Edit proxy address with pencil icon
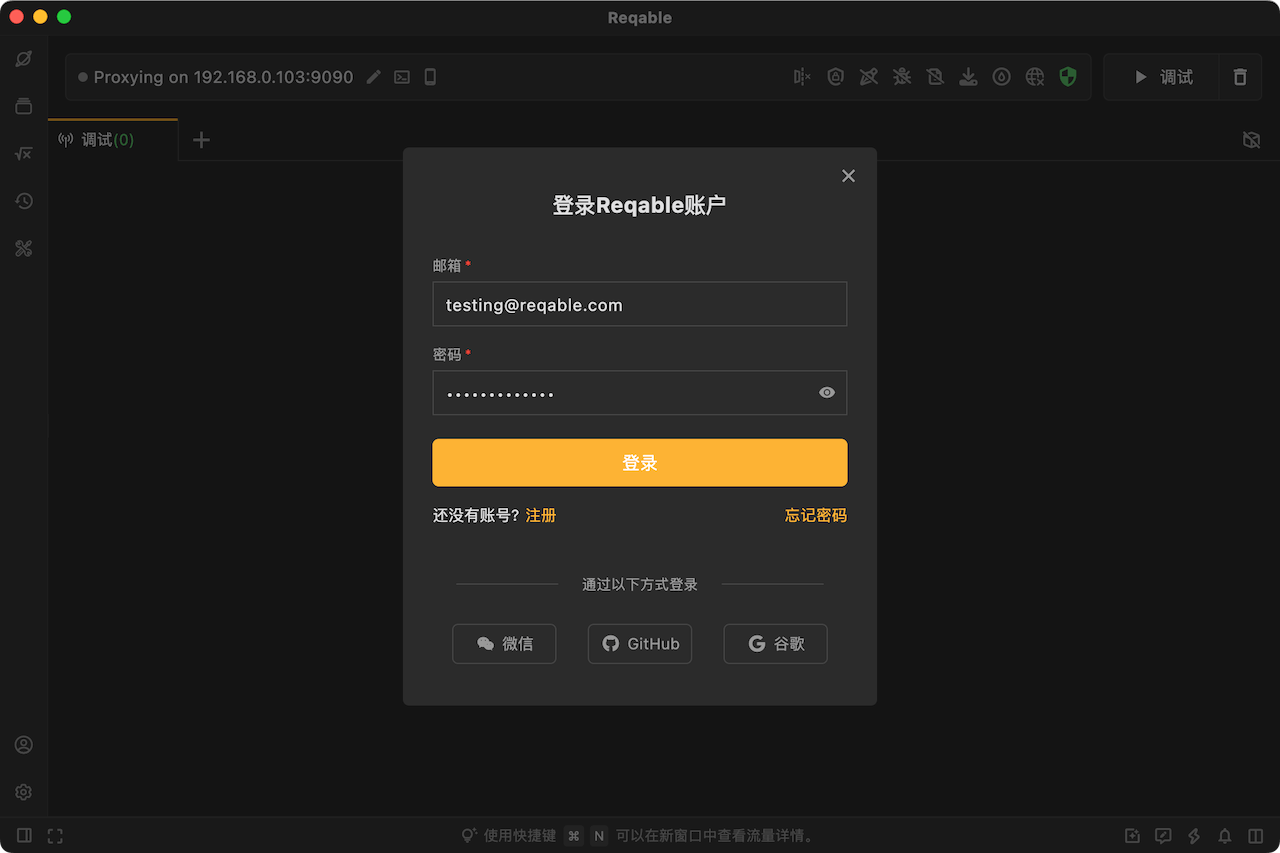The height and width of the screenshot is (853, 1280). [x=373, y=77]
